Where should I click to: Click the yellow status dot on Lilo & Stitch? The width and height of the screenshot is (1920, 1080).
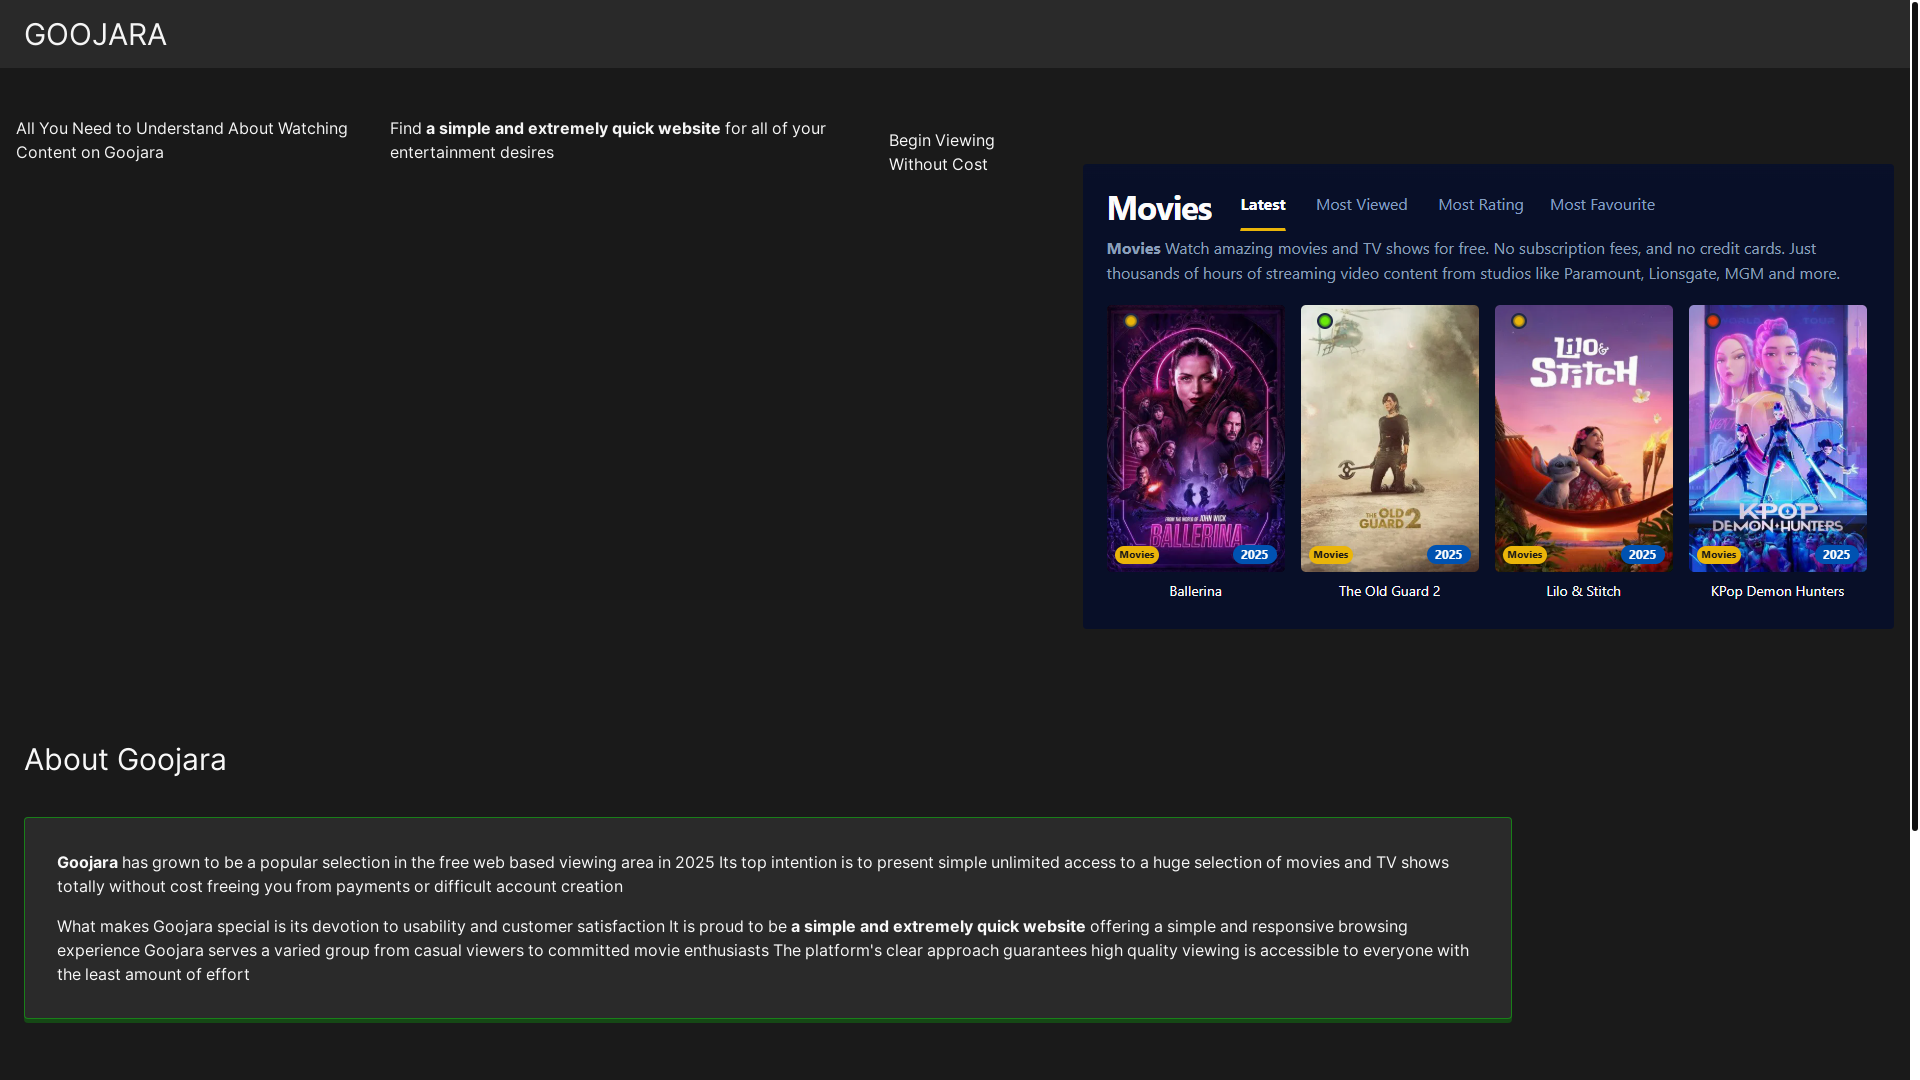coord(1519,321)
